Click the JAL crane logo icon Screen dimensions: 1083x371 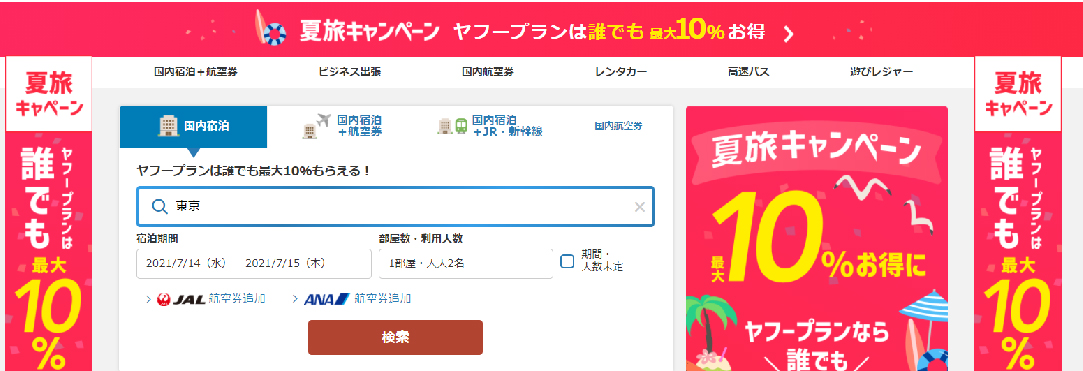click(x=164, y=300)
